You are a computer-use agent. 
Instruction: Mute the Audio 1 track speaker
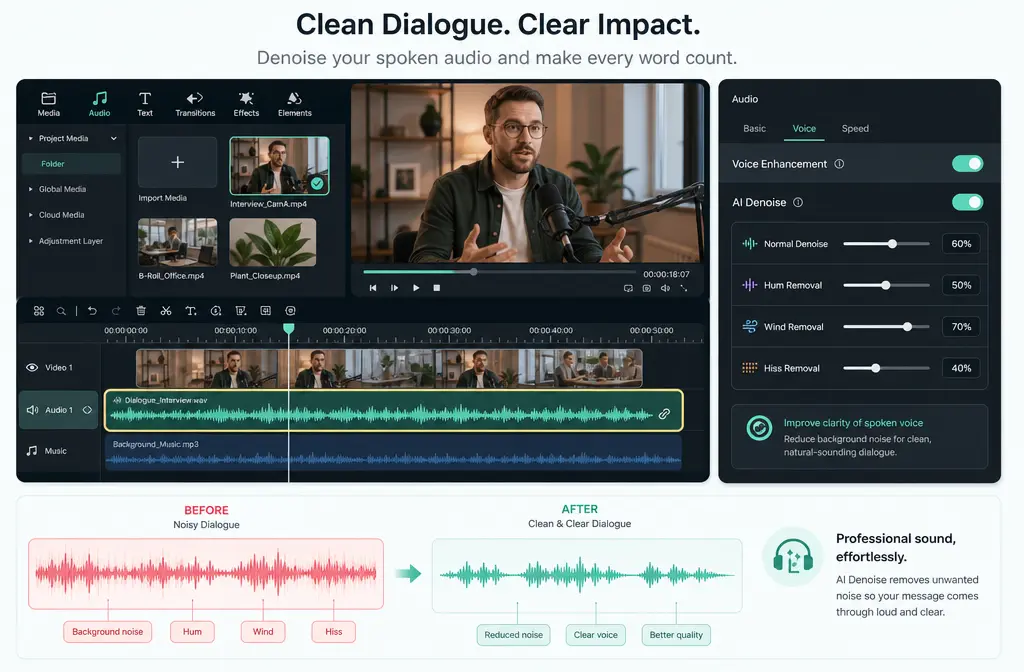33,410
